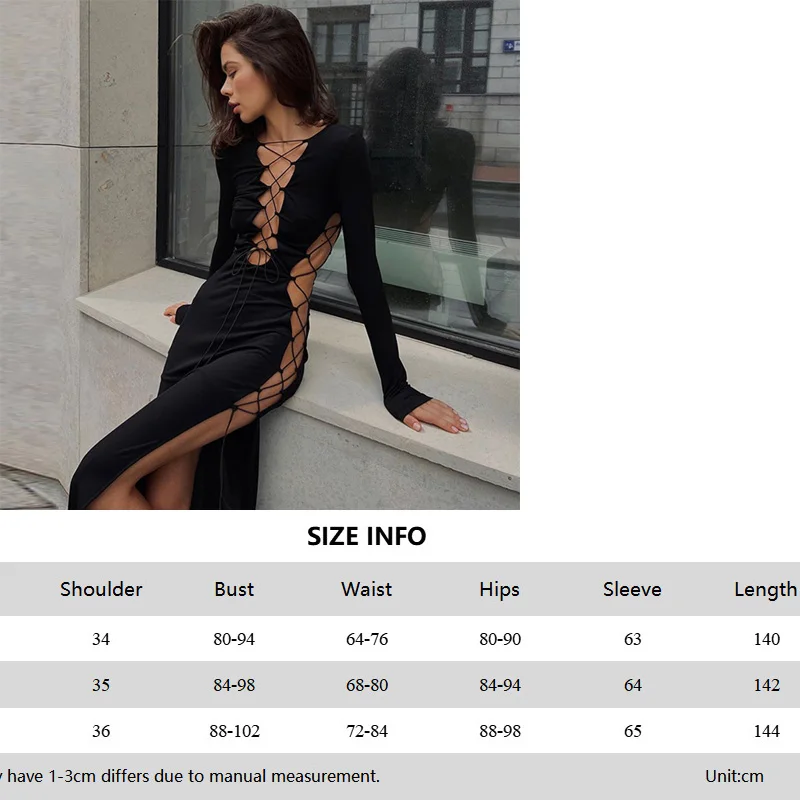
Task: Click the bust range 80-94
Action: (x=234, y=639)
